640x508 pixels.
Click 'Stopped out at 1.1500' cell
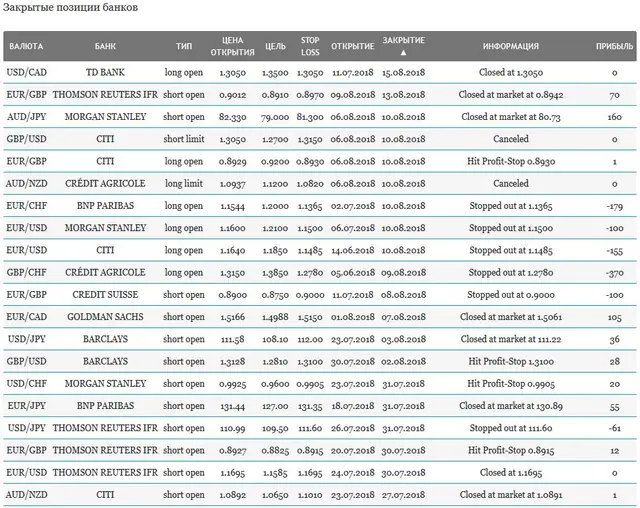[511, 228]
